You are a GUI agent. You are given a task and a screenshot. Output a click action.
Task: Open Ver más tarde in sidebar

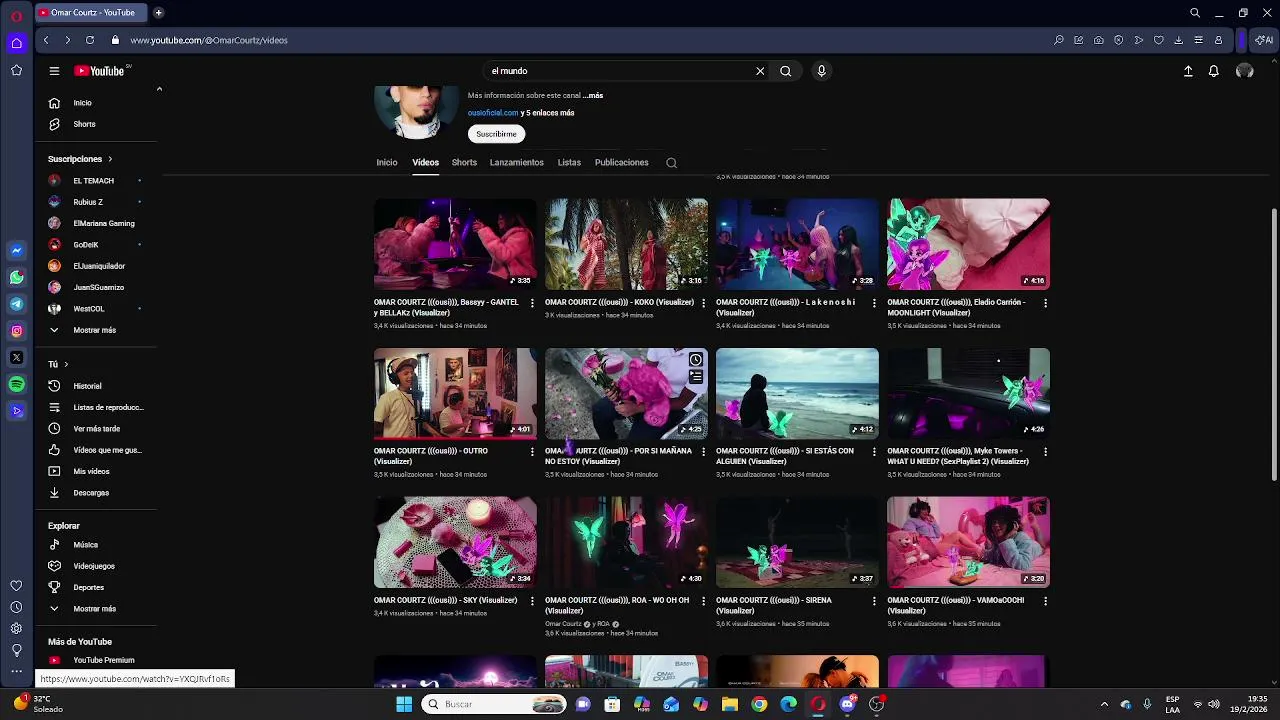coord(96,428)
